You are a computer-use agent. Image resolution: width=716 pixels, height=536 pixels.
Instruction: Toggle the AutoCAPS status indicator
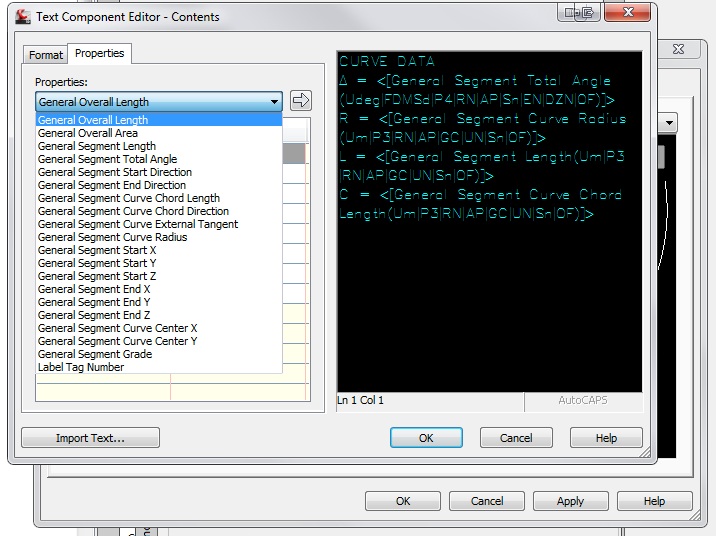point(583,400)
